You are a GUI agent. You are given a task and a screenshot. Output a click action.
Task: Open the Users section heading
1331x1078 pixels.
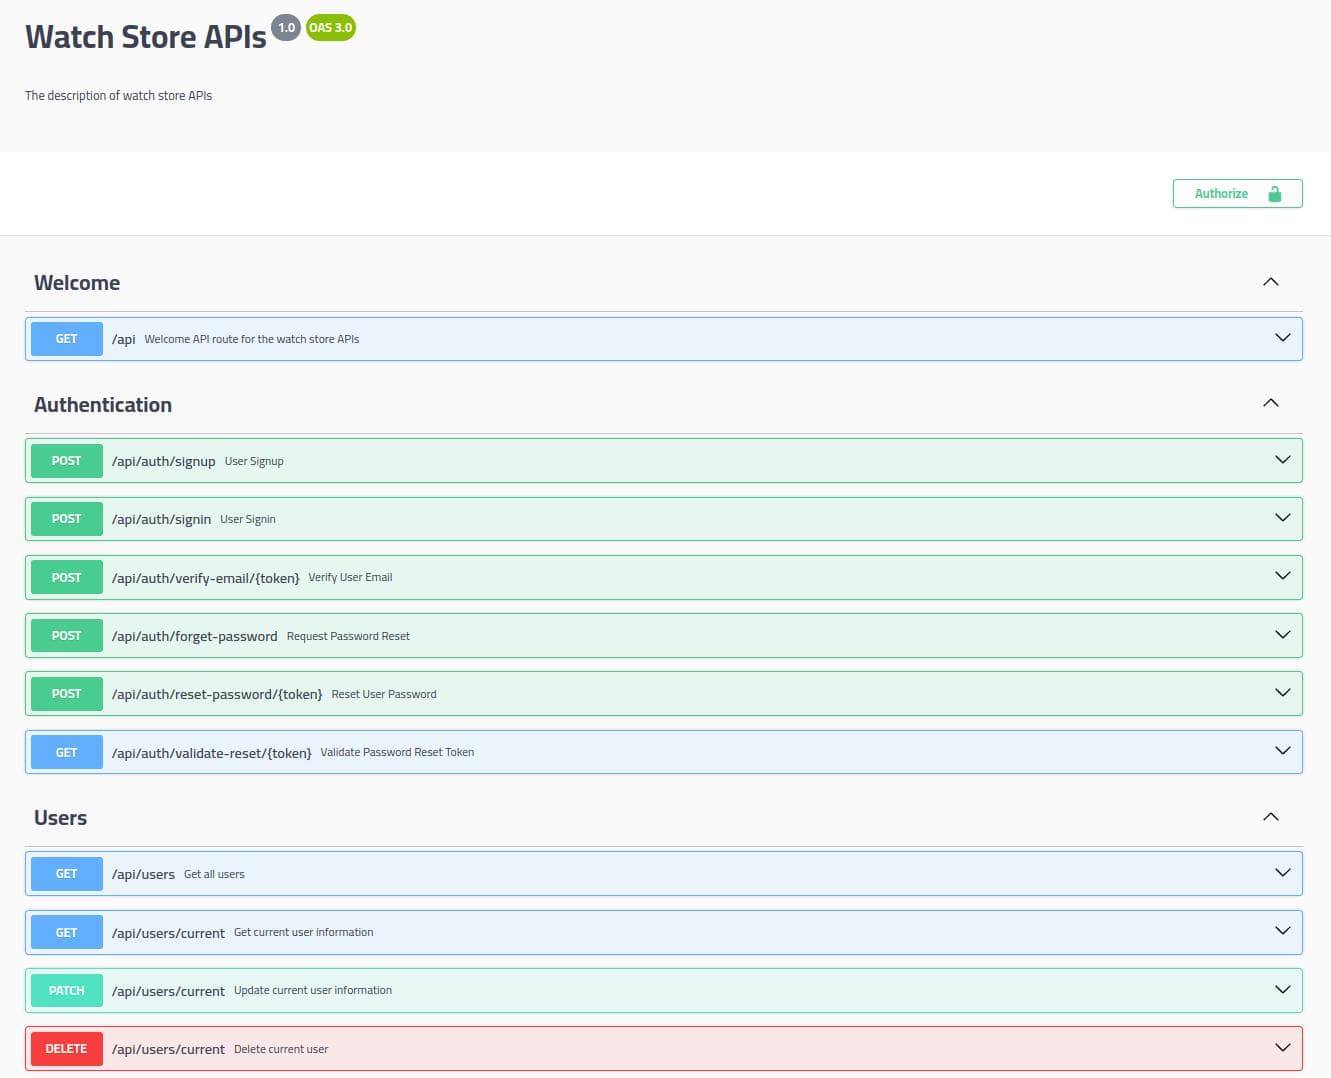point(60,818)
